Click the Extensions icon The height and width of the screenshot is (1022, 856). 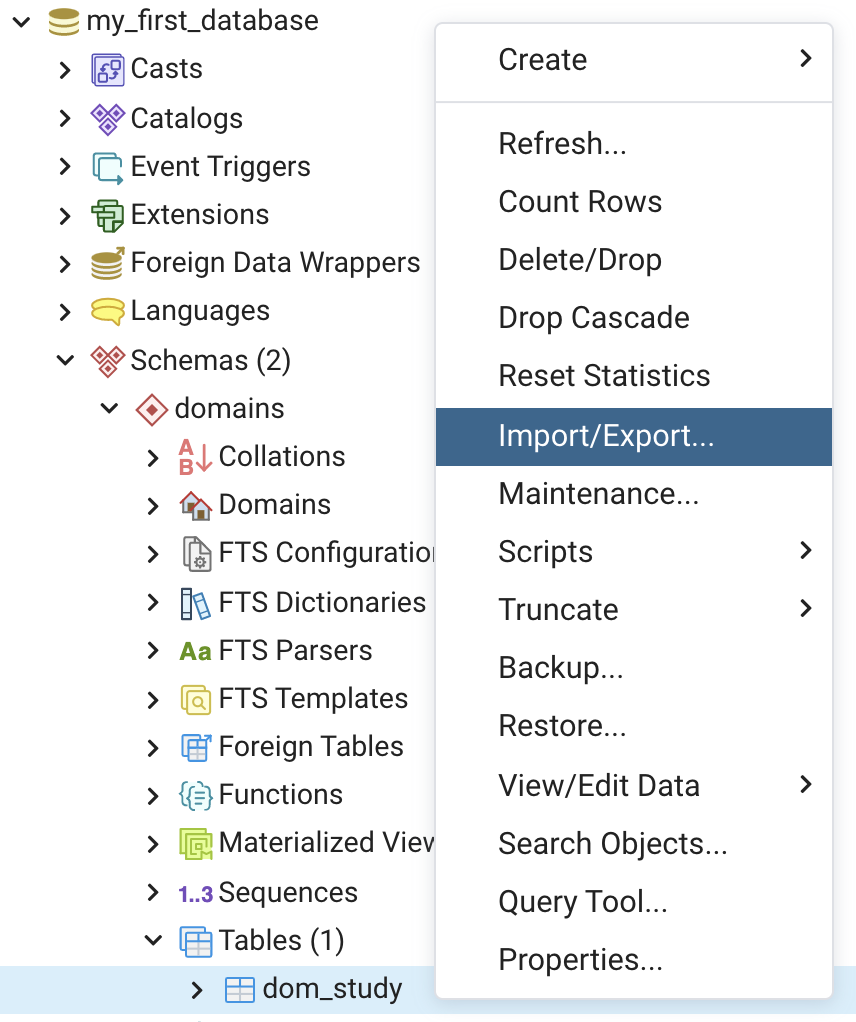point(107,215)
